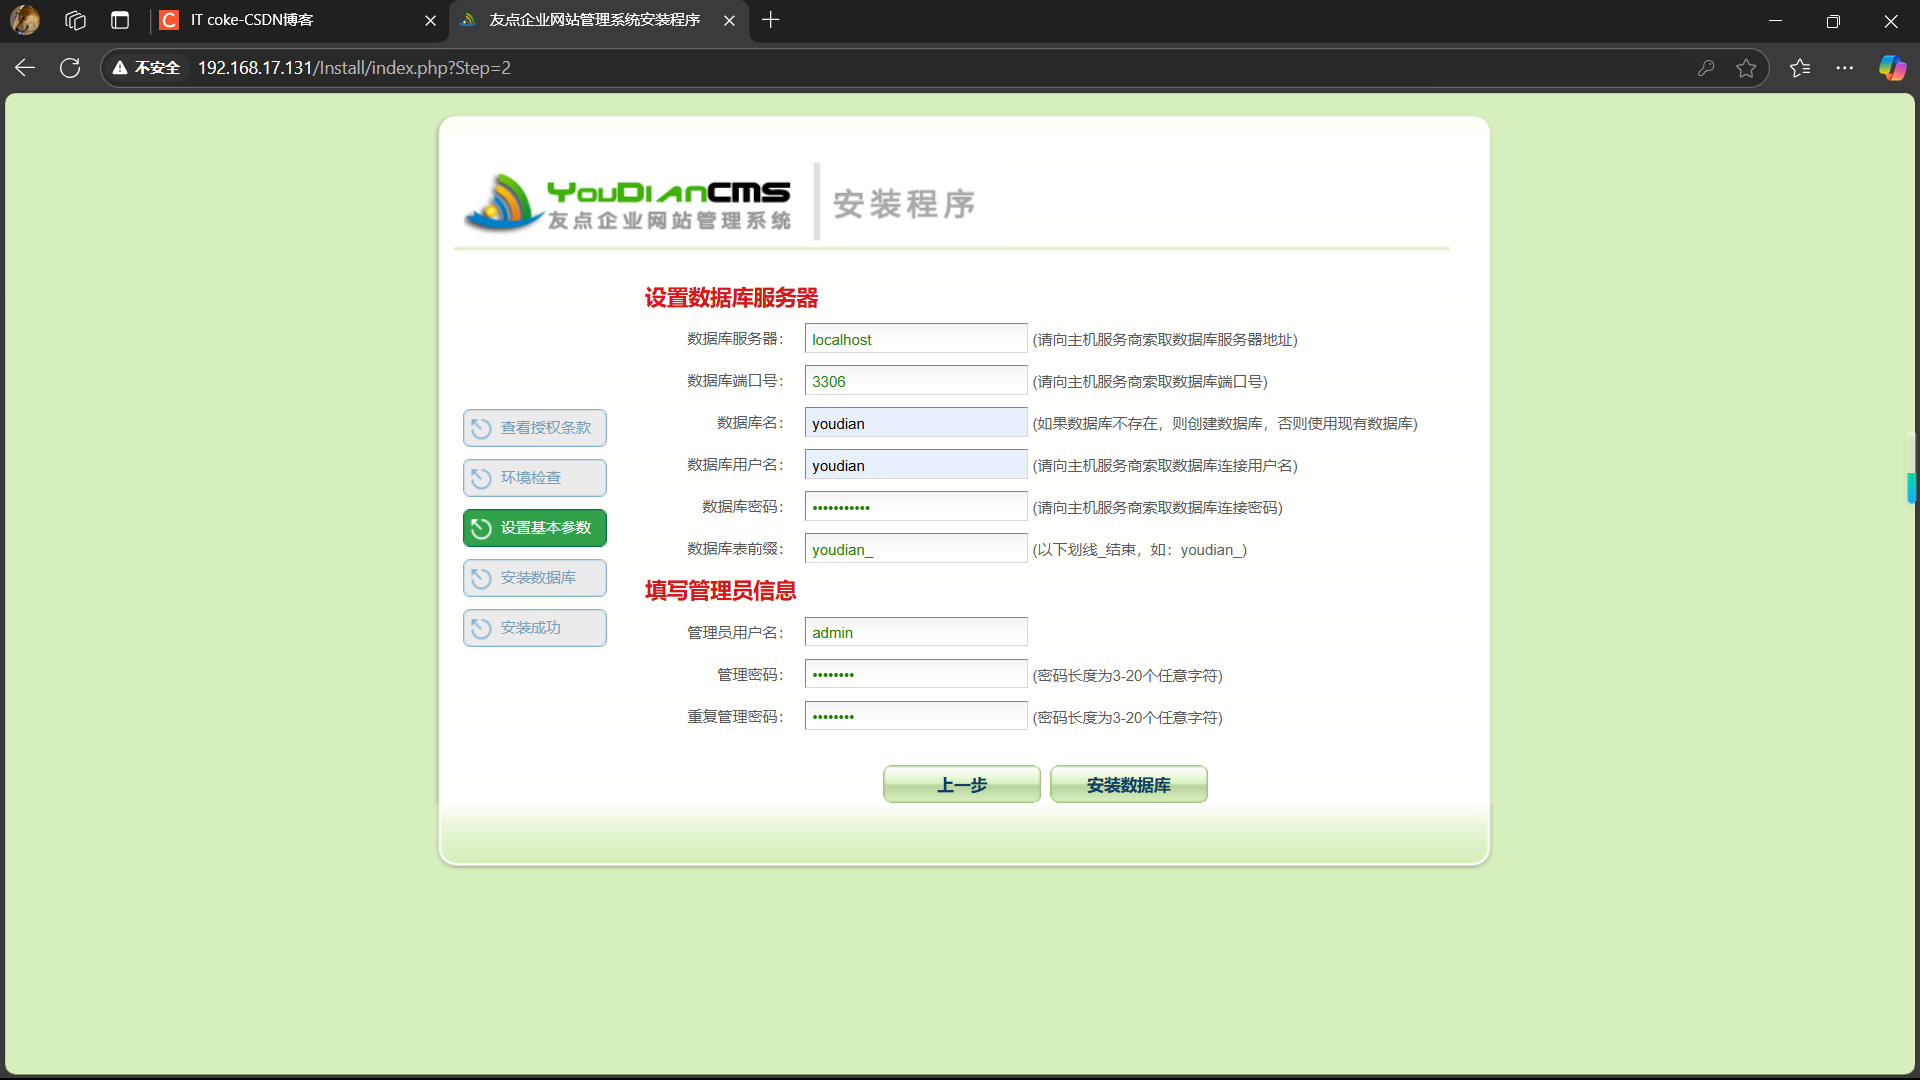
Task: Select the 查看授权条款 step in sidebar
Action: pyautogui.click(x=535, y=428)
